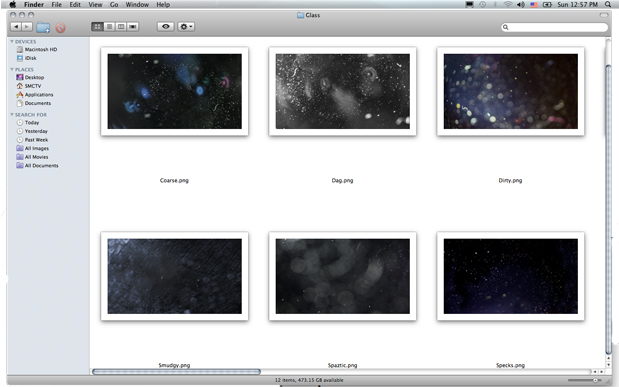Image resolution: width=619 pixels, height=387 pixels.
Task: Click the Forward navigation arrow
Action: (x=27, y=27)
